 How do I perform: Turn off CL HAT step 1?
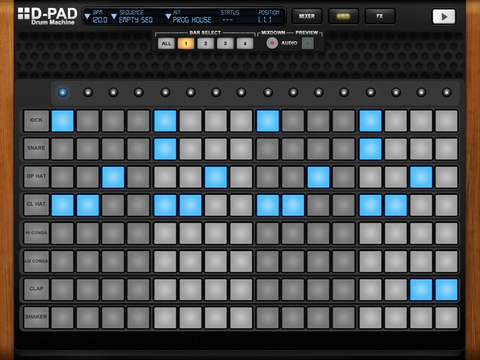pos(62,205)
